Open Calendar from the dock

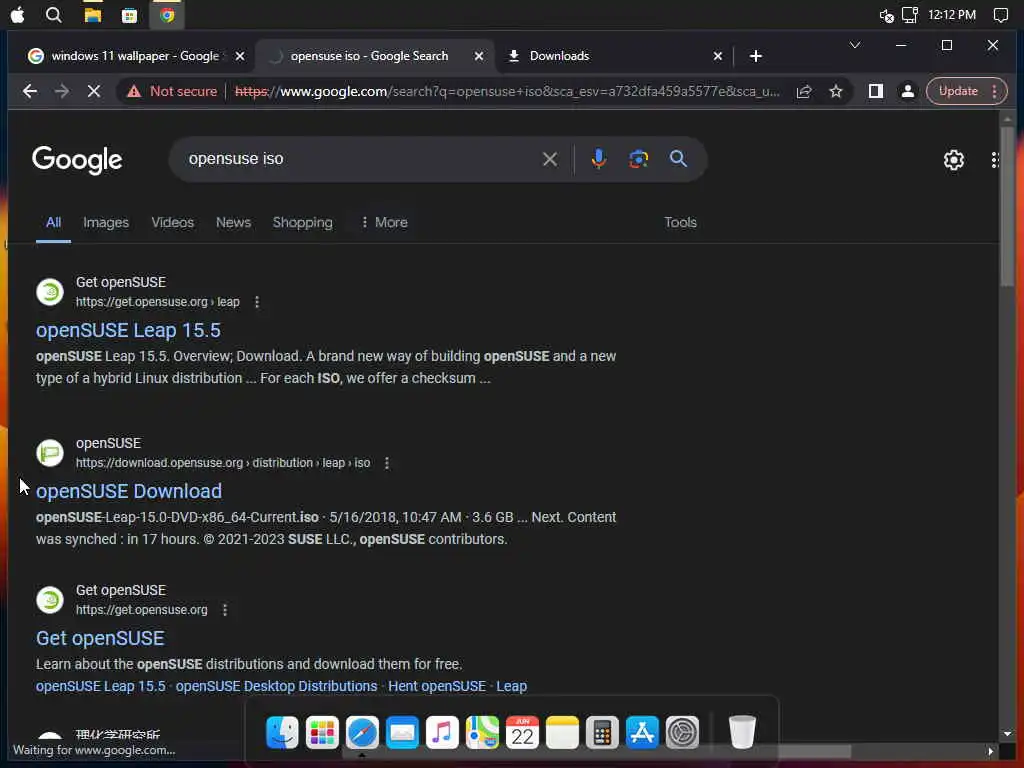pos(522,732)
